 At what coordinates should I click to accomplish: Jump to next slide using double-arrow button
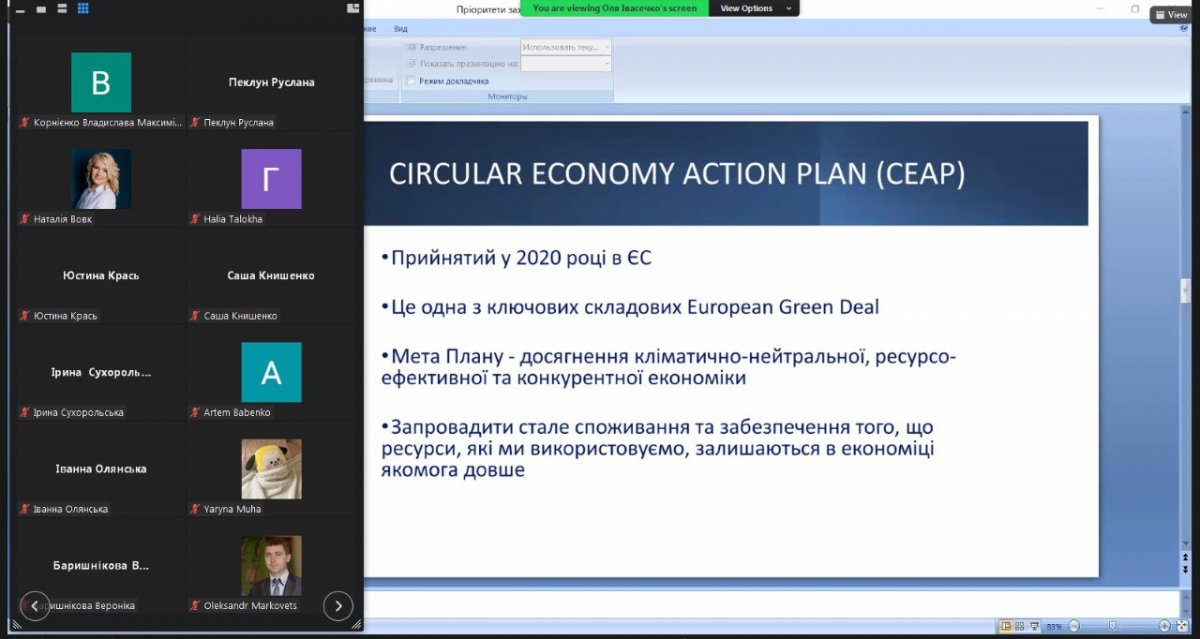coord(1186,569)
